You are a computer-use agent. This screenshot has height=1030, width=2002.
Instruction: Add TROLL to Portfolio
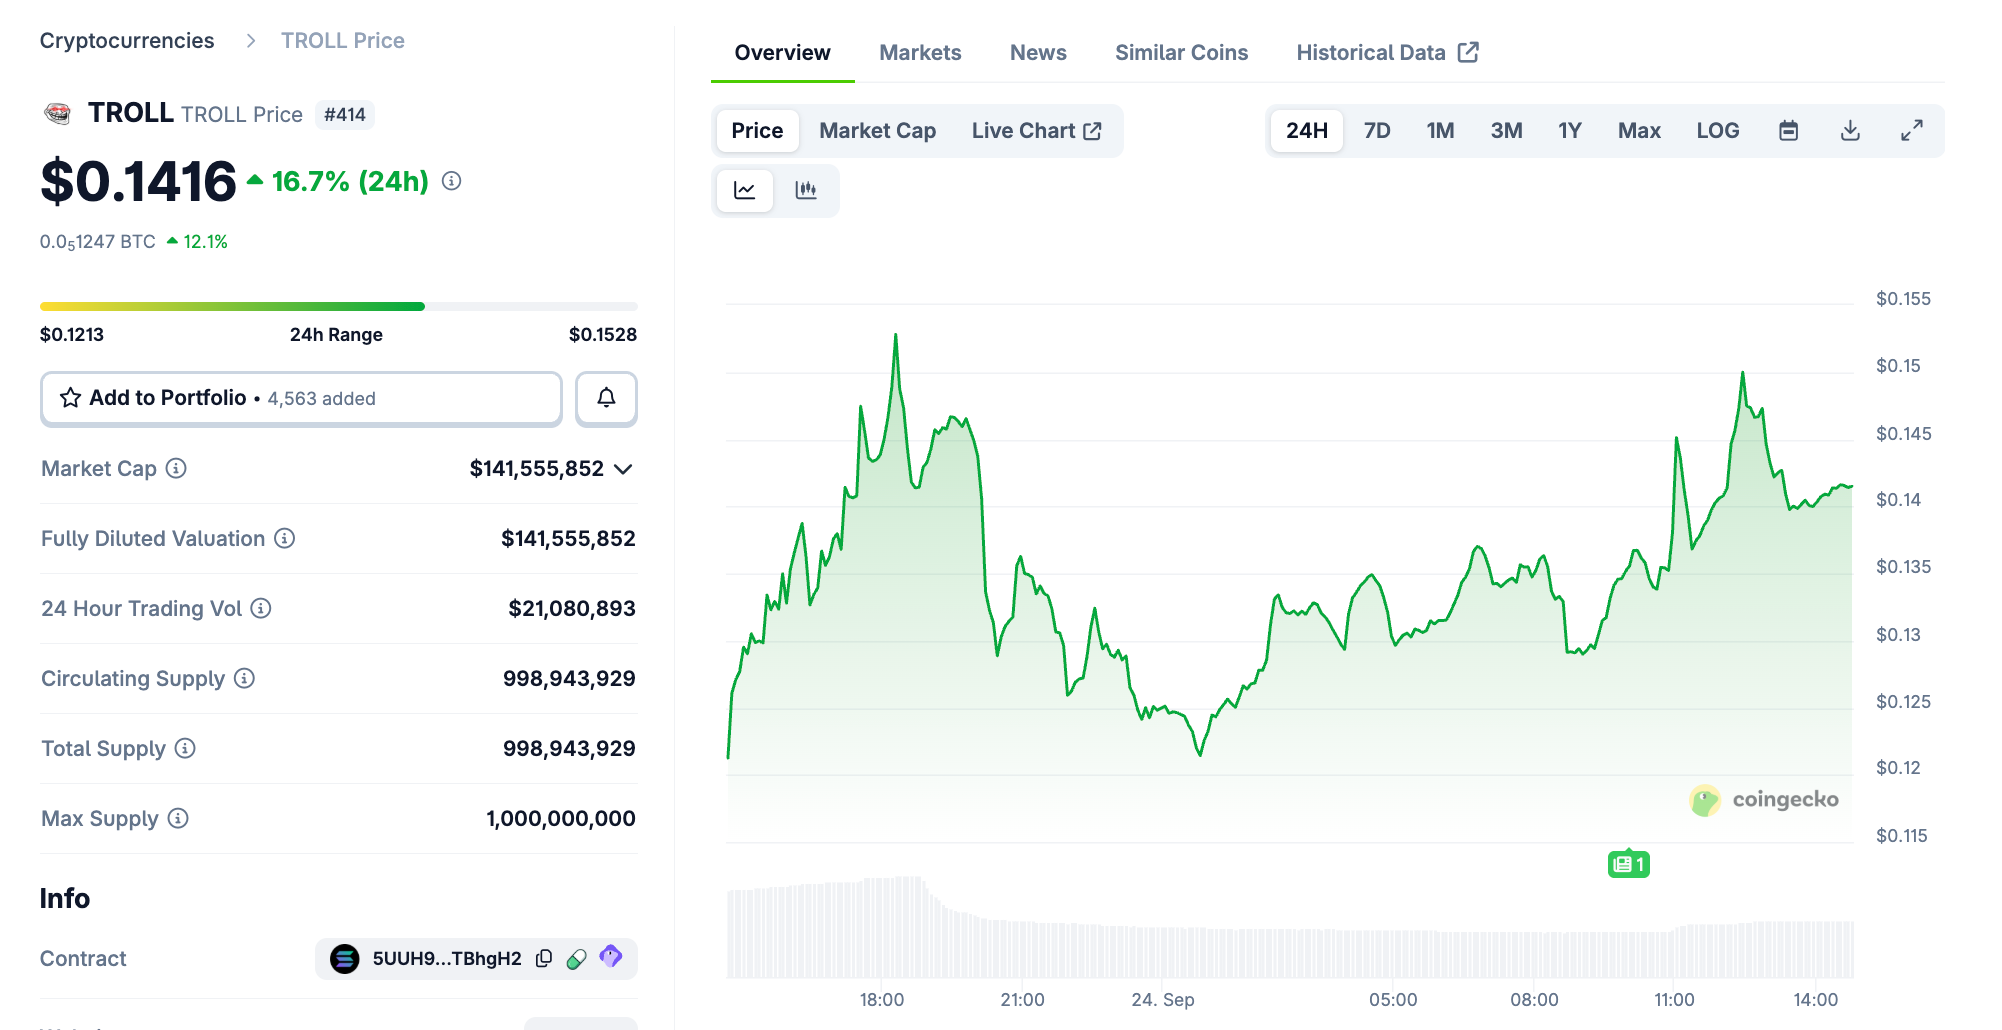click(x=301, y=398)
